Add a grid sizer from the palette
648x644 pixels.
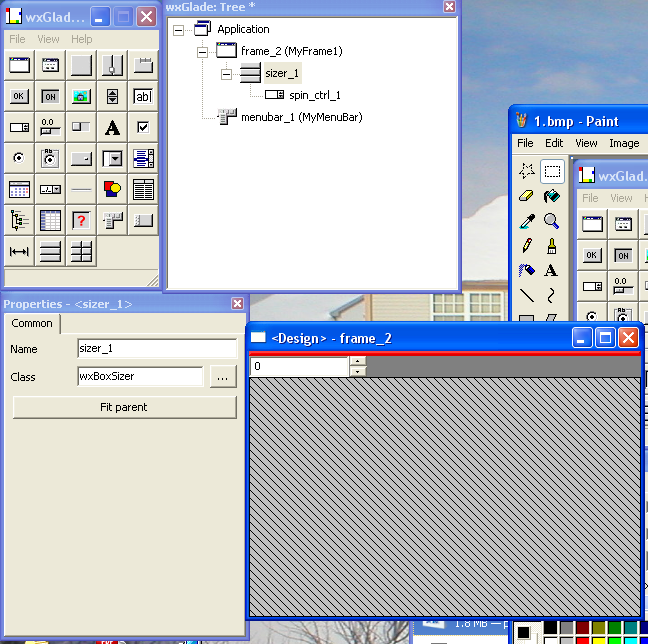(81, 252)
